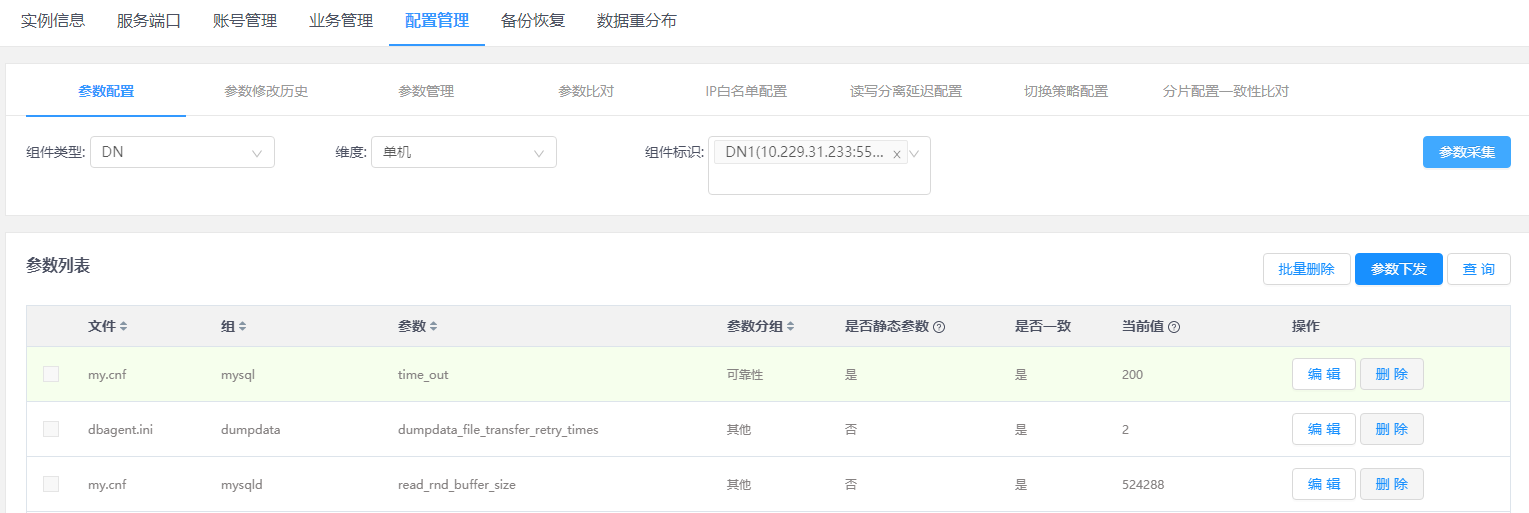Tick the checkbox for the time_out row

pyautogui.click(x=51, y=374)
